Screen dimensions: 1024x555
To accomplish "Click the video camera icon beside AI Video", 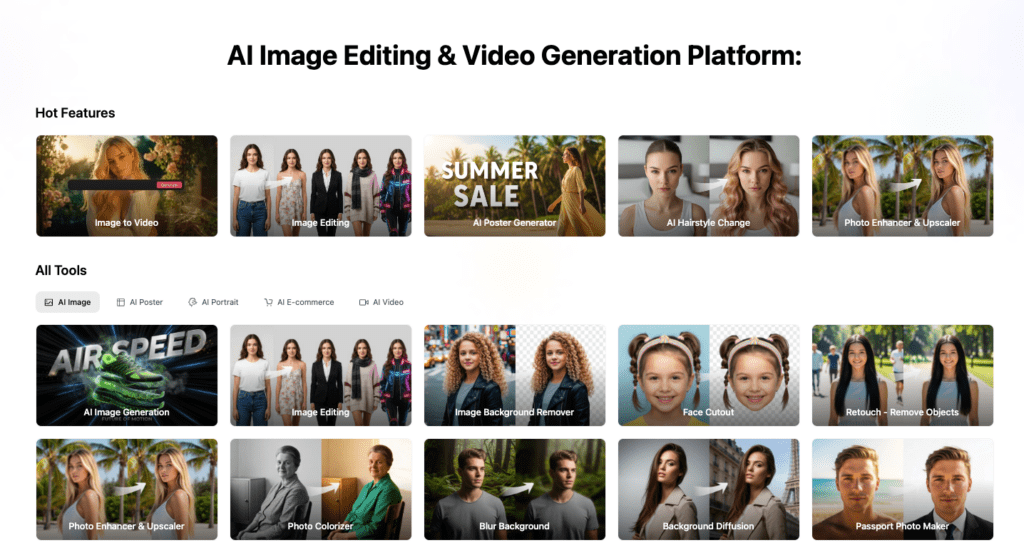I will 364,302.
